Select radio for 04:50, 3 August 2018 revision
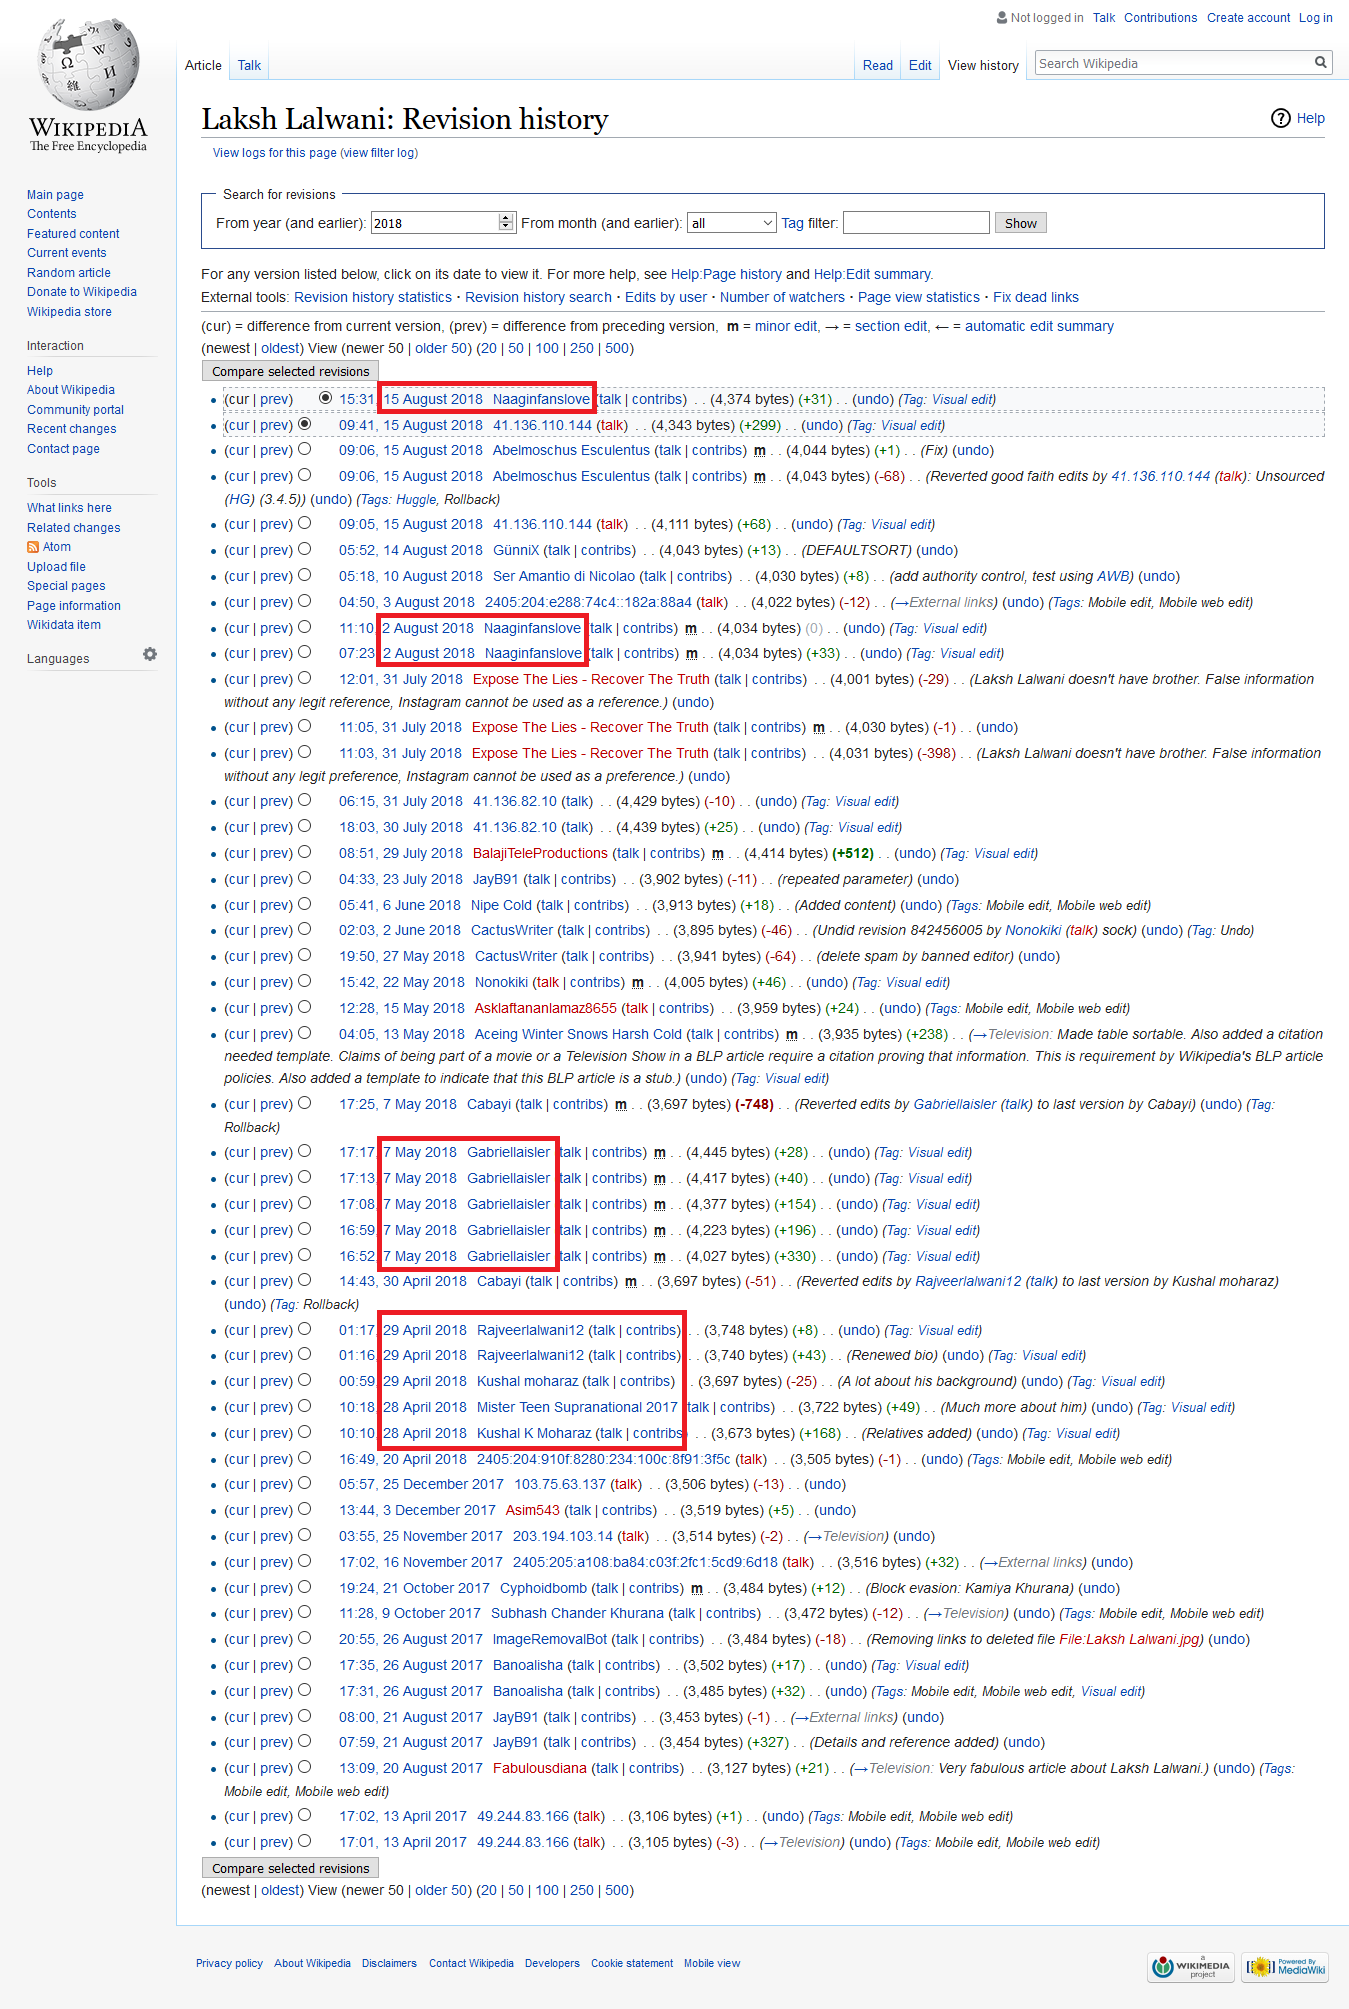1349x2009 pixels. point(305,601)
